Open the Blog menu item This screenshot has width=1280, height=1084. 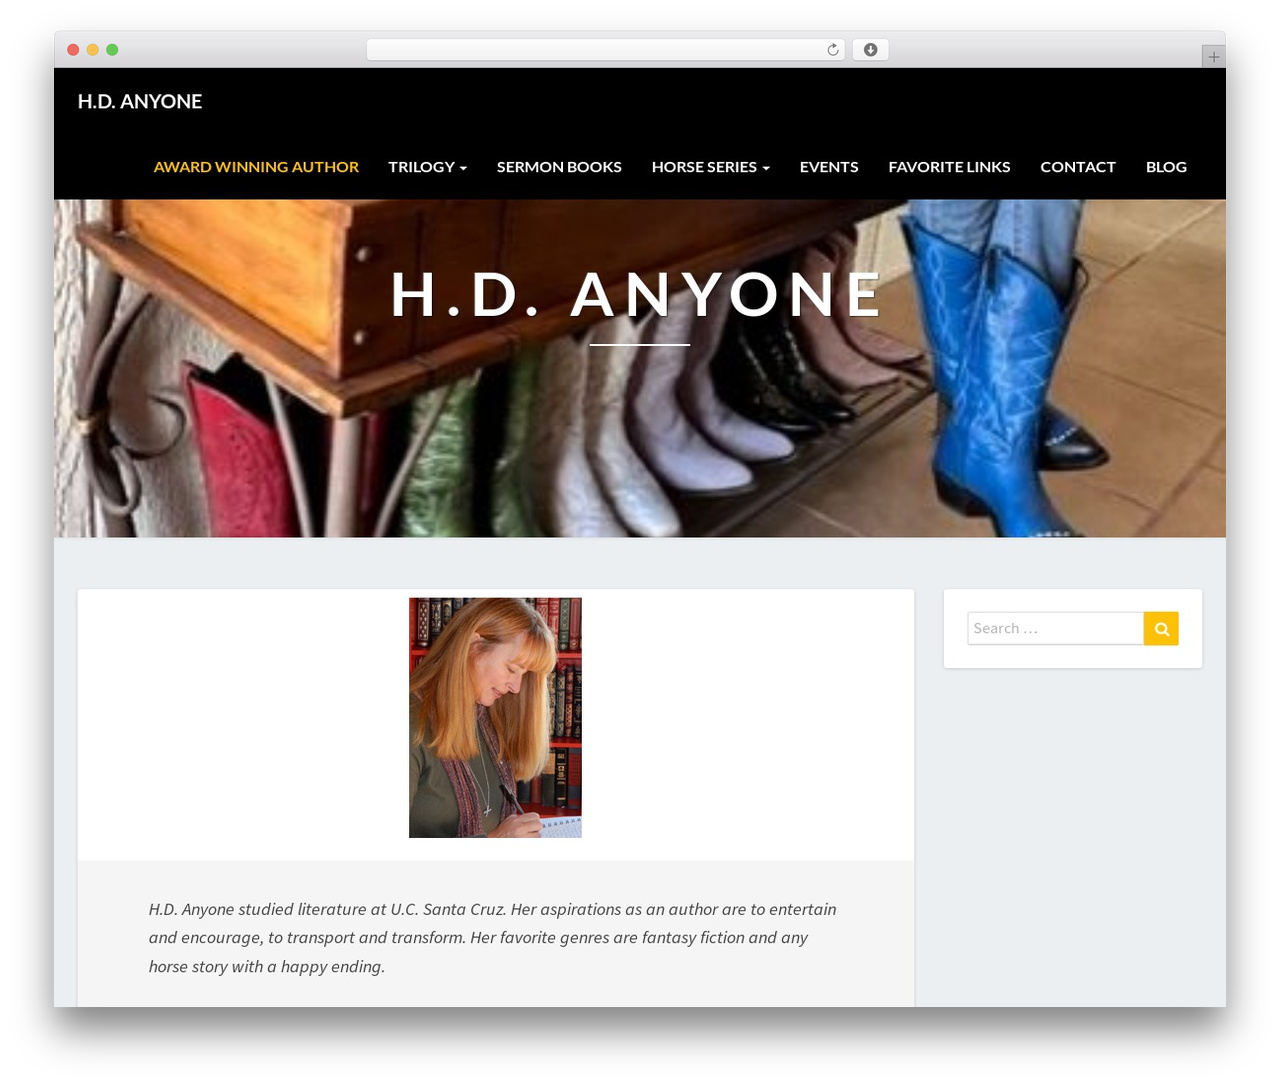pos(1166,167)
